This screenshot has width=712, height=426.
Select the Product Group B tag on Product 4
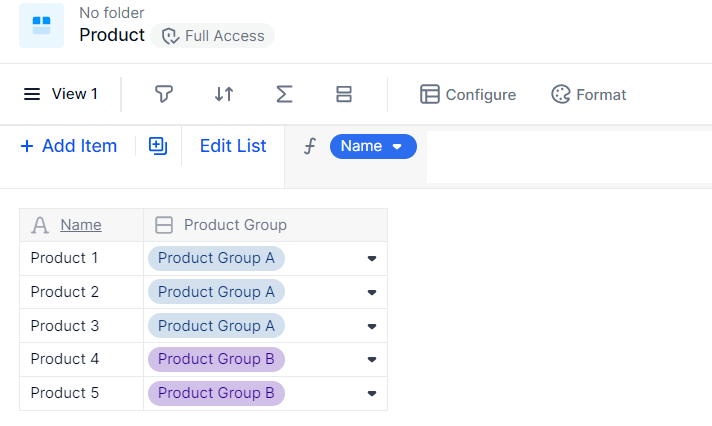216,359
